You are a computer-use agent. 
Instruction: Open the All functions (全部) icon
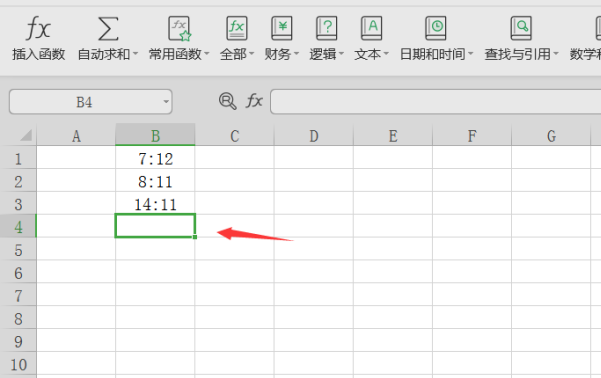point(236,28)
